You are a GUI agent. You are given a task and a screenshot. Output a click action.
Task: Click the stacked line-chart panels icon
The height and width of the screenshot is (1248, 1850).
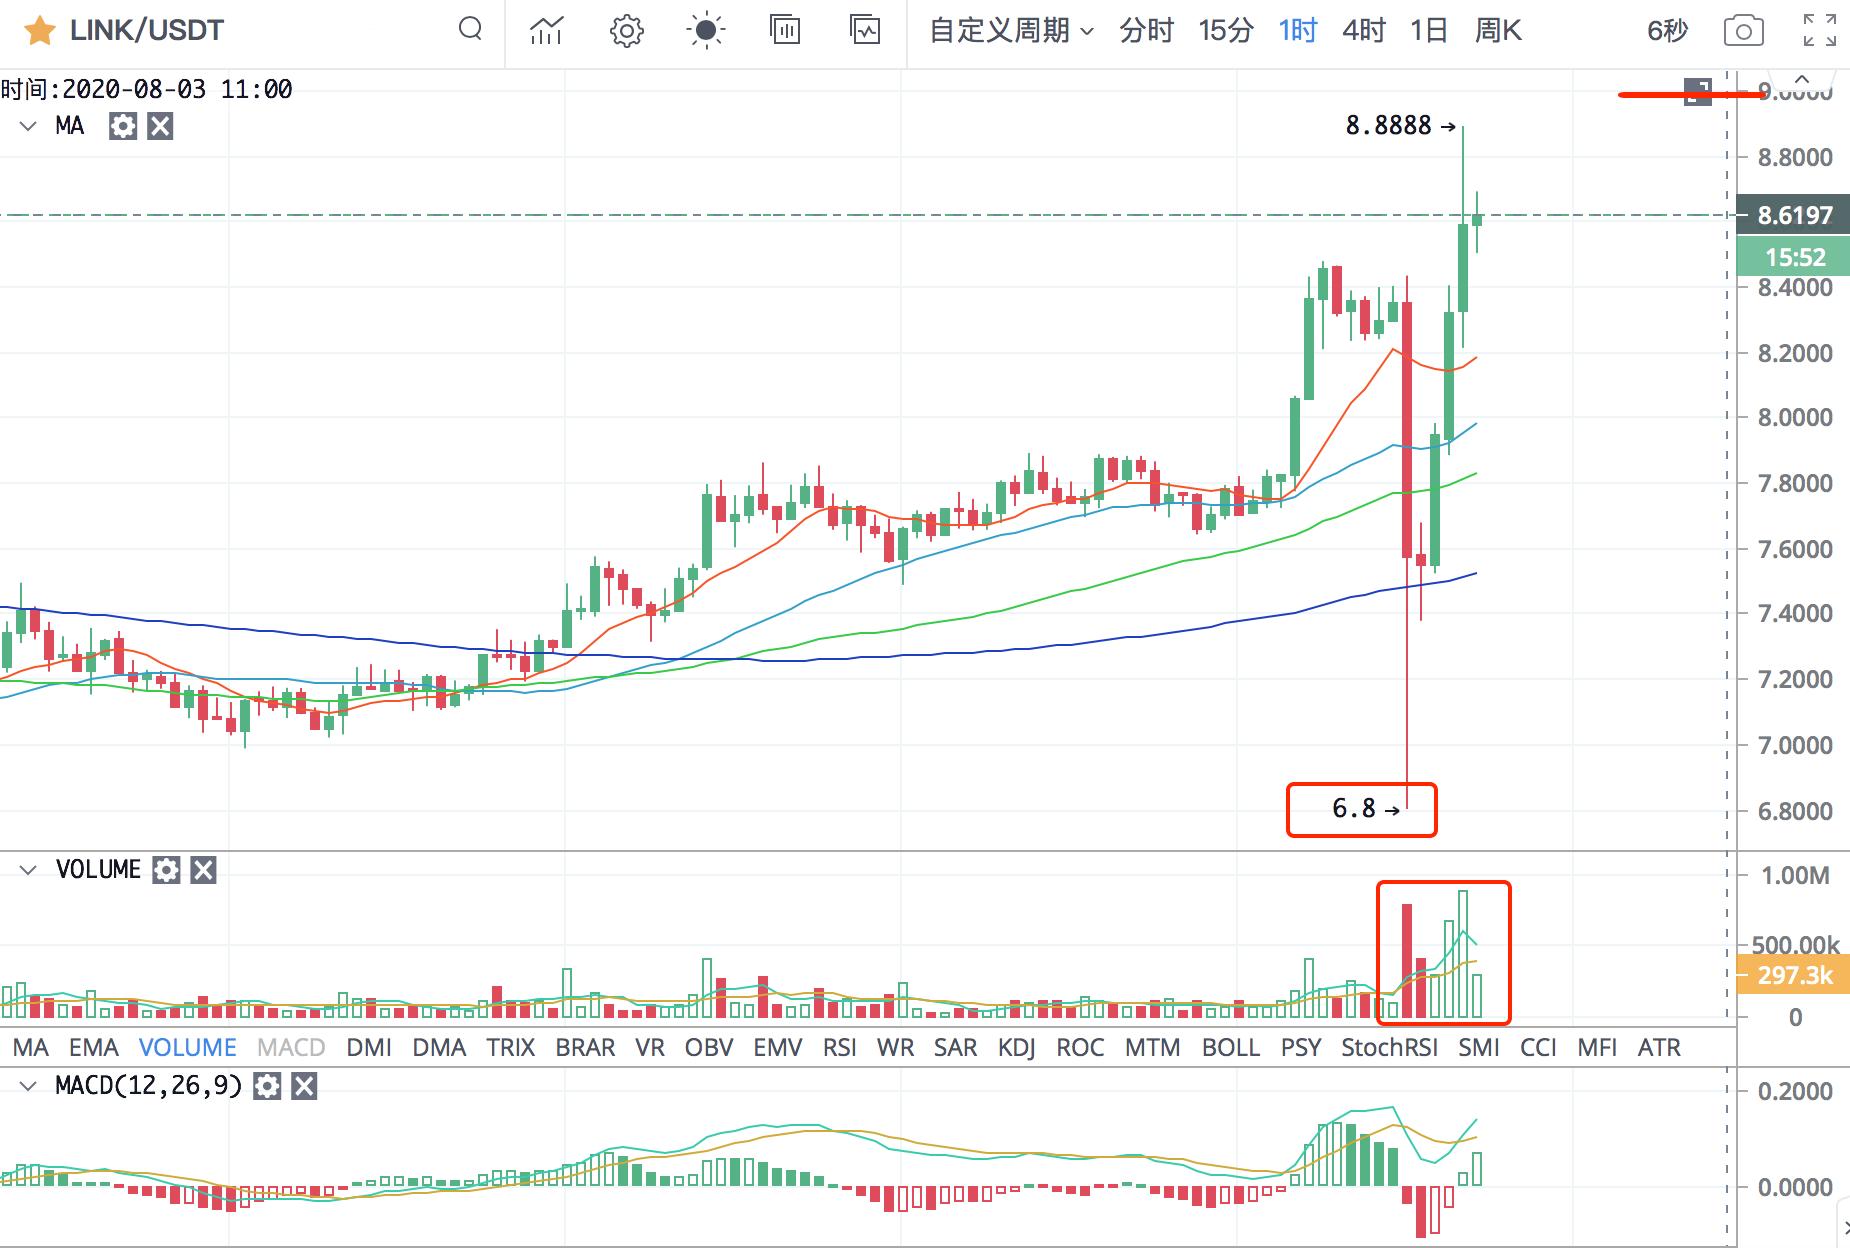pos(865,30)
